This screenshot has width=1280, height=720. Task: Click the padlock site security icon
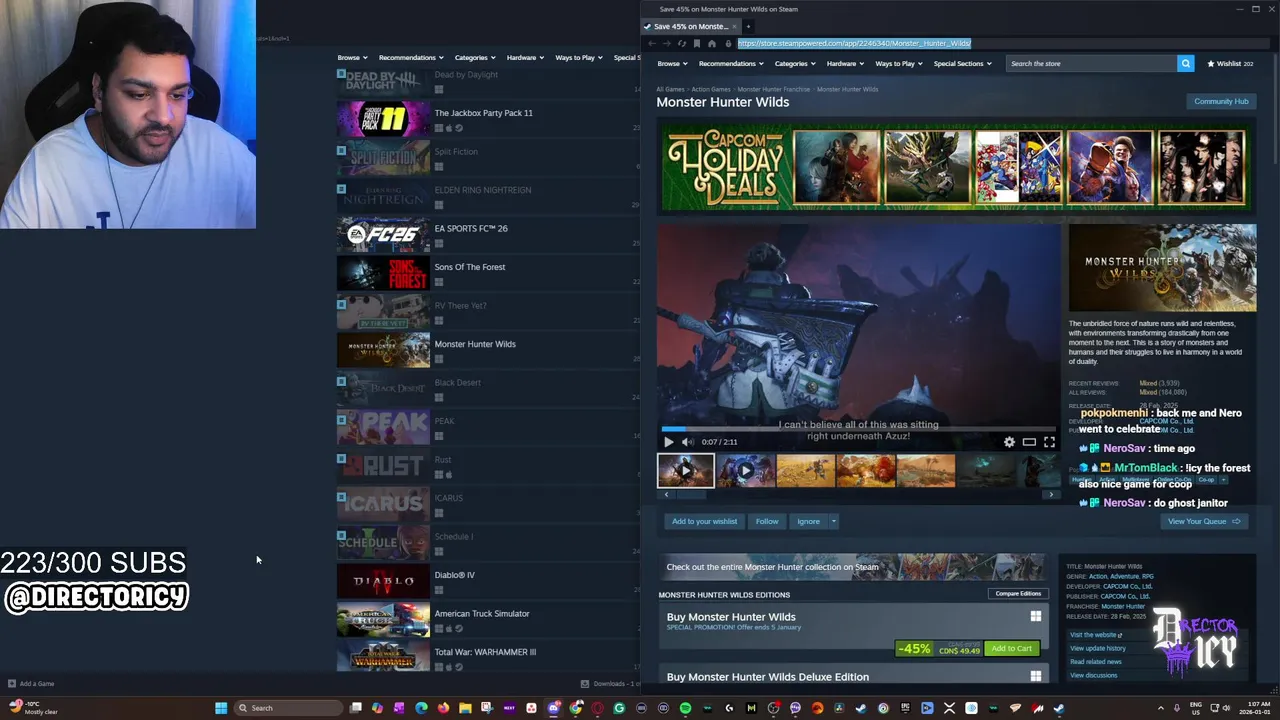(x=728, y=43)
